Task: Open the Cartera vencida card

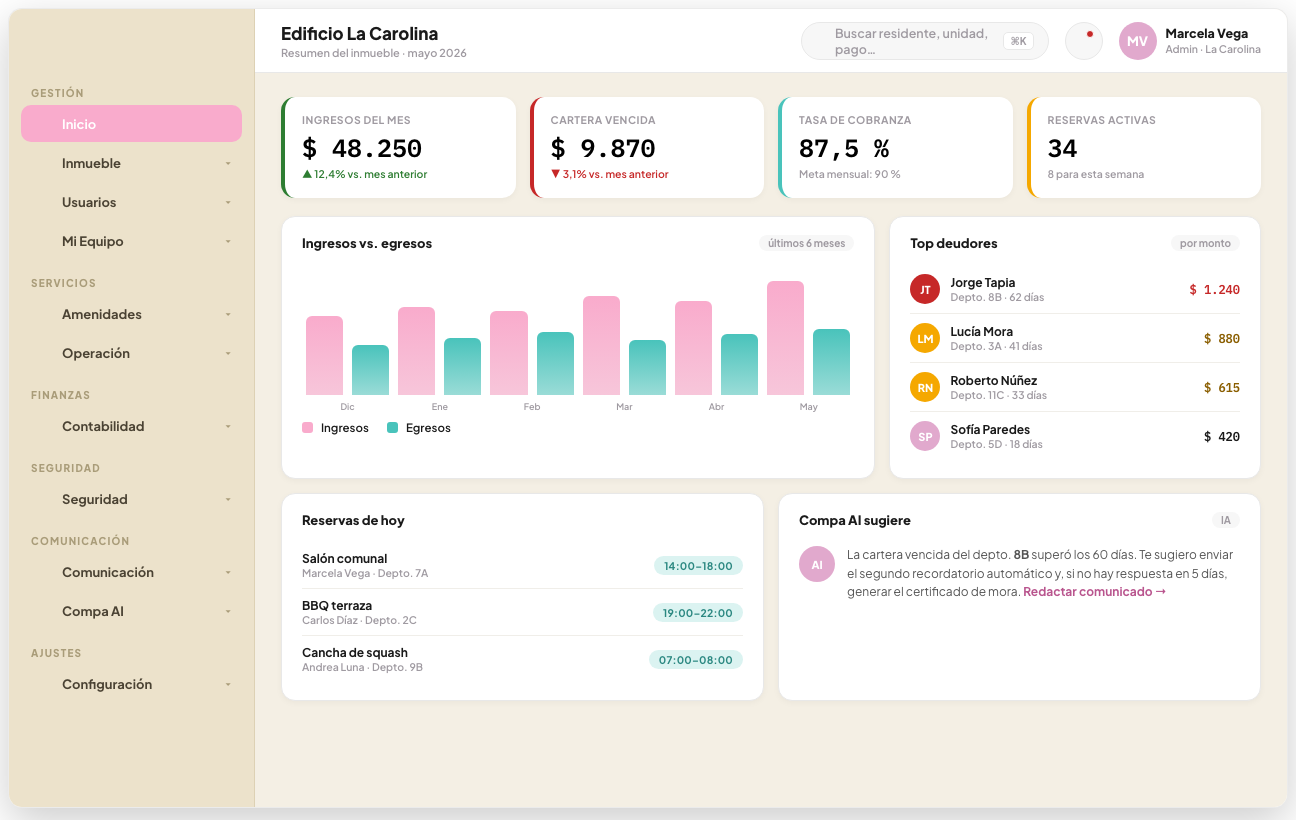Action: (647, 147)
